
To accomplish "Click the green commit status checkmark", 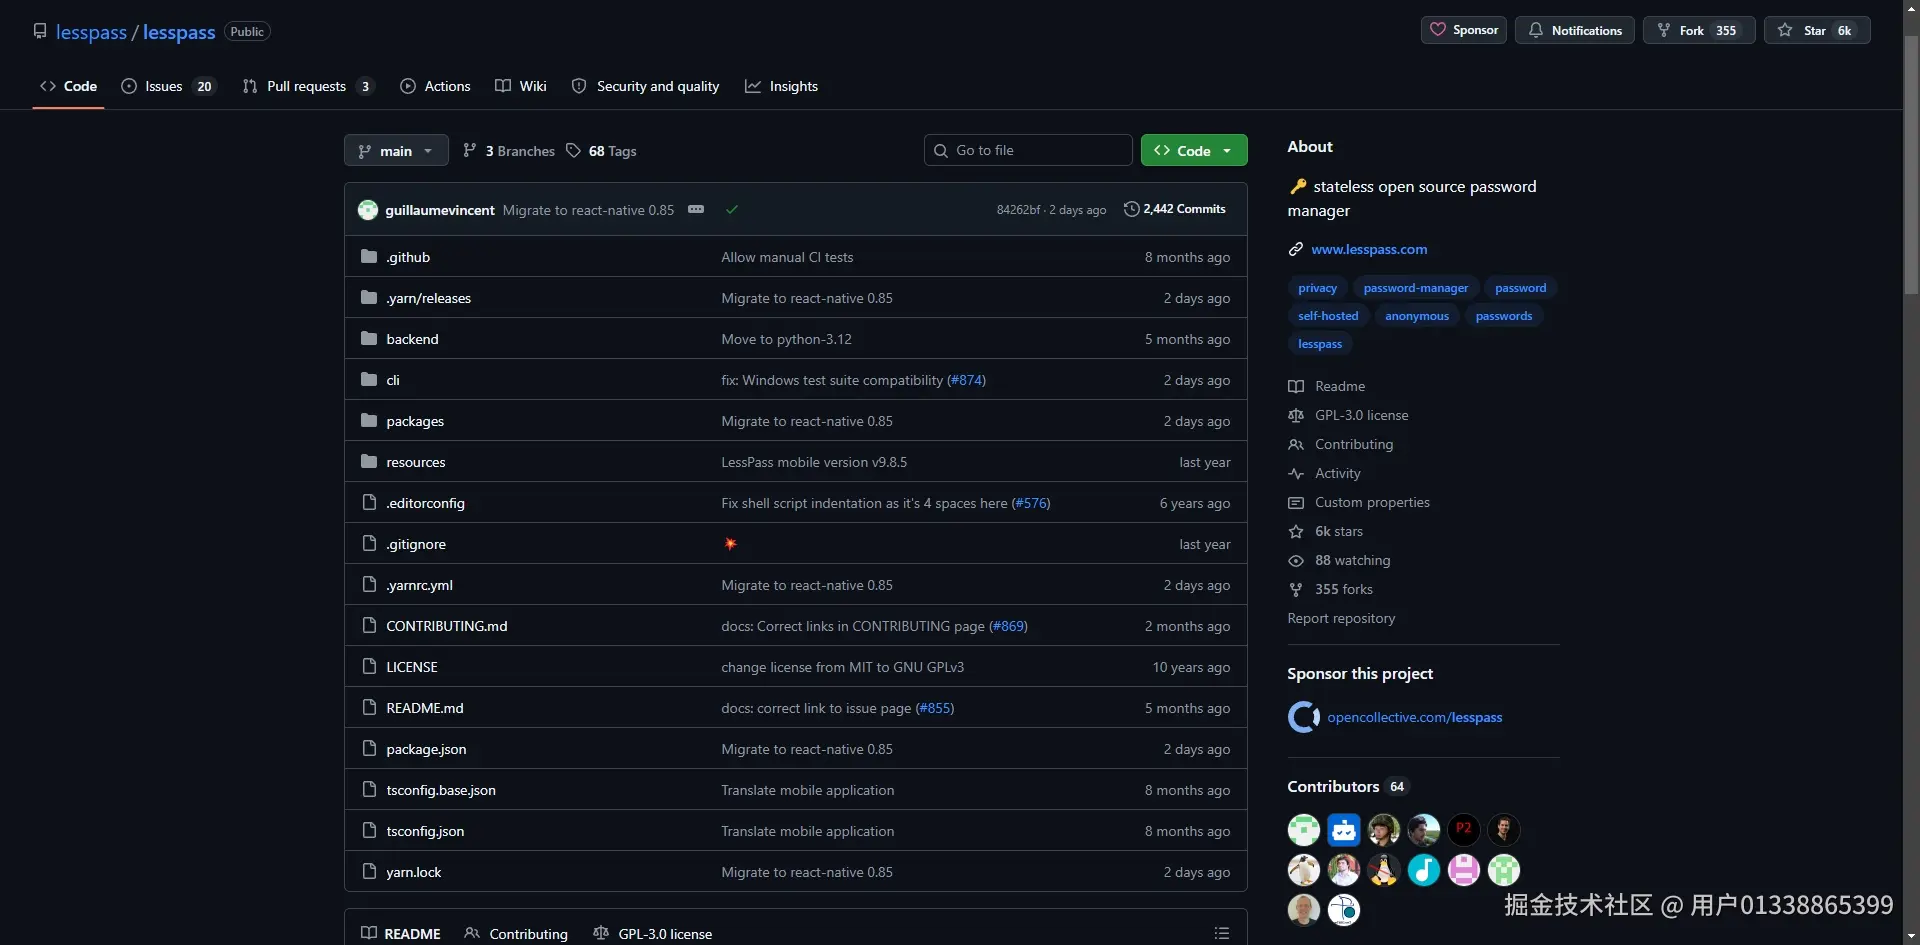I will (732, 209).
